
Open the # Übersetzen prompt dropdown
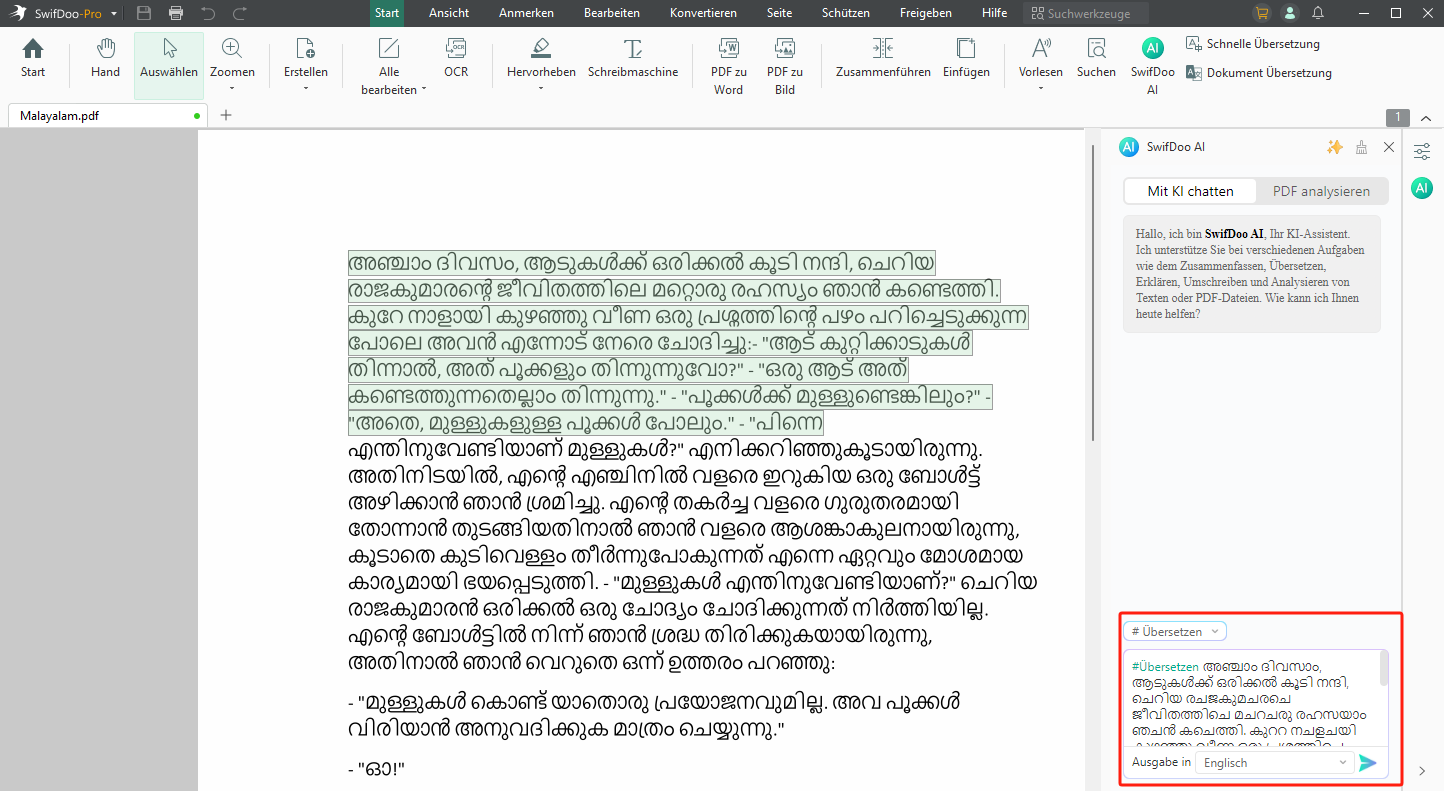click(x=1175, y=631)
